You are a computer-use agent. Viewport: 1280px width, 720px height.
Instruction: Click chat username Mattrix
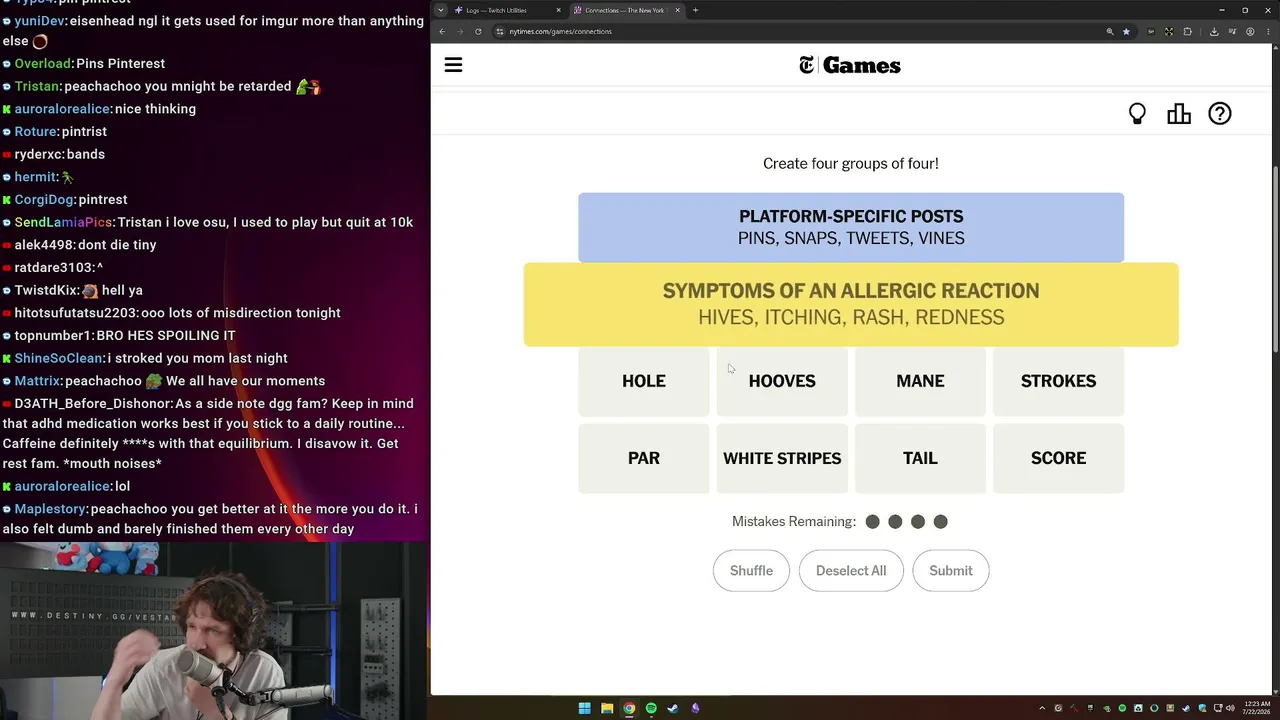click(x=37, y=381)
